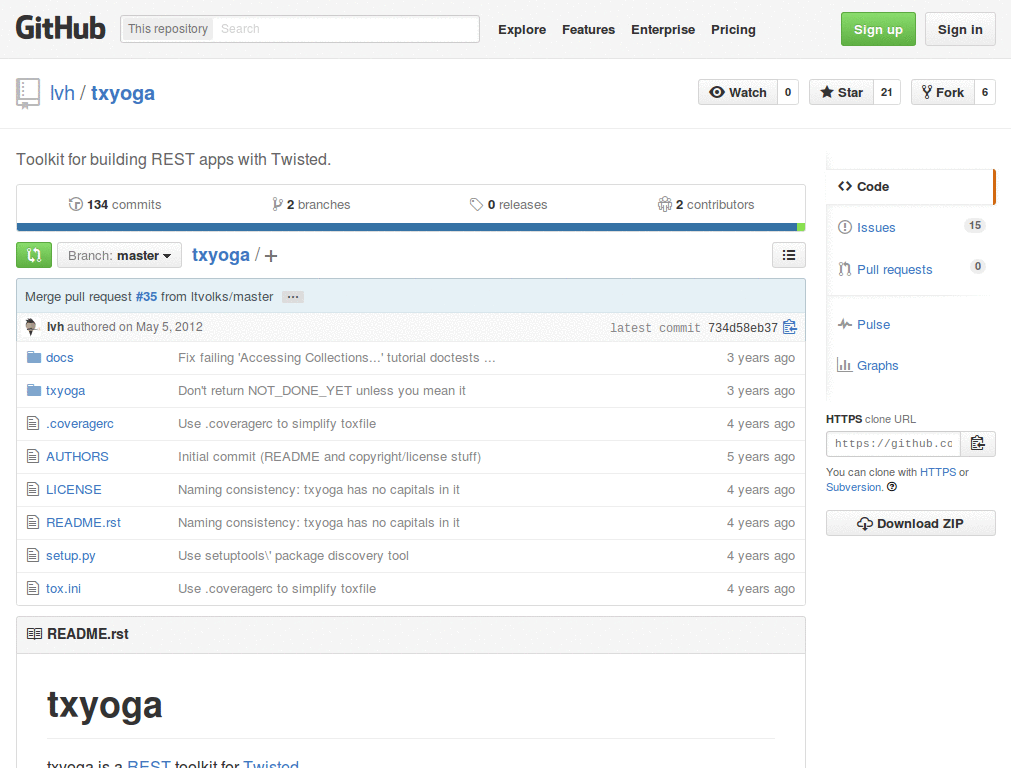This screenshot has height=768, width=1024.
Task: Select the HTTPS clone URL field
Action: click(893, 443)
